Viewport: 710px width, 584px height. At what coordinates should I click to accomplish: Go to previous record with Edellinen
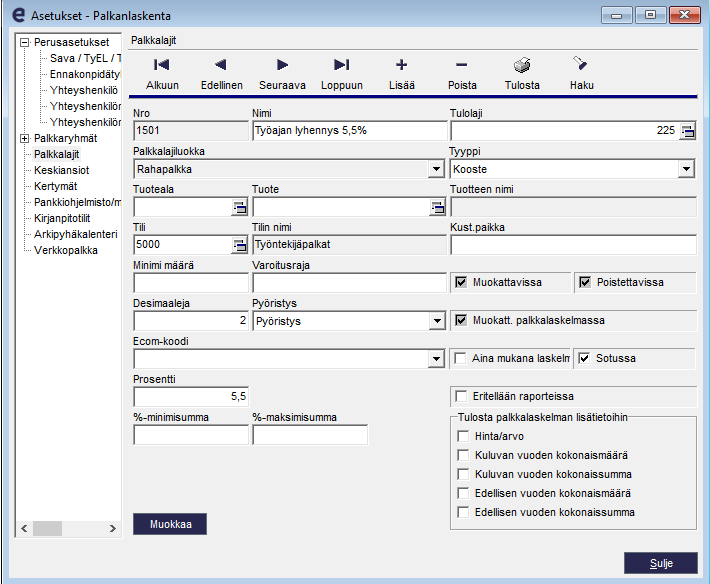coord(221,73)
